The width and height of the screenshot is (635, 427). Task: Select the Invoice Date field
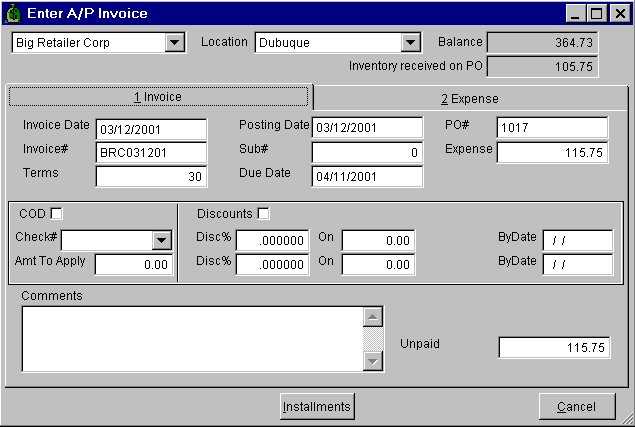pos(150,129)
